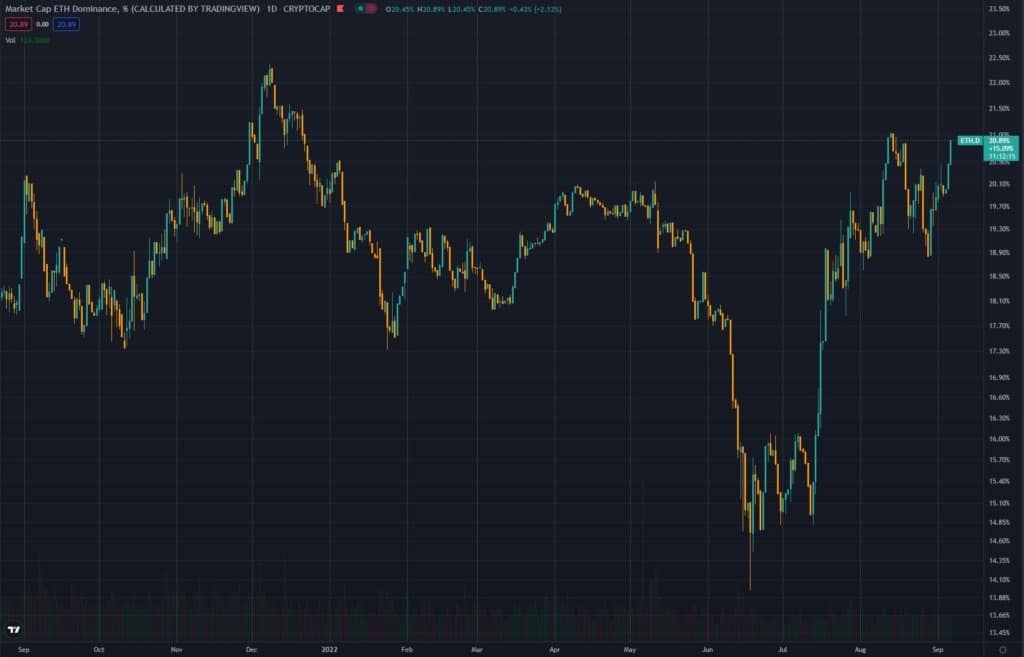This screenshot has width=1024, height=657.
Task: Click the 16.00% price axis label
Action: (x=999, y=439)
